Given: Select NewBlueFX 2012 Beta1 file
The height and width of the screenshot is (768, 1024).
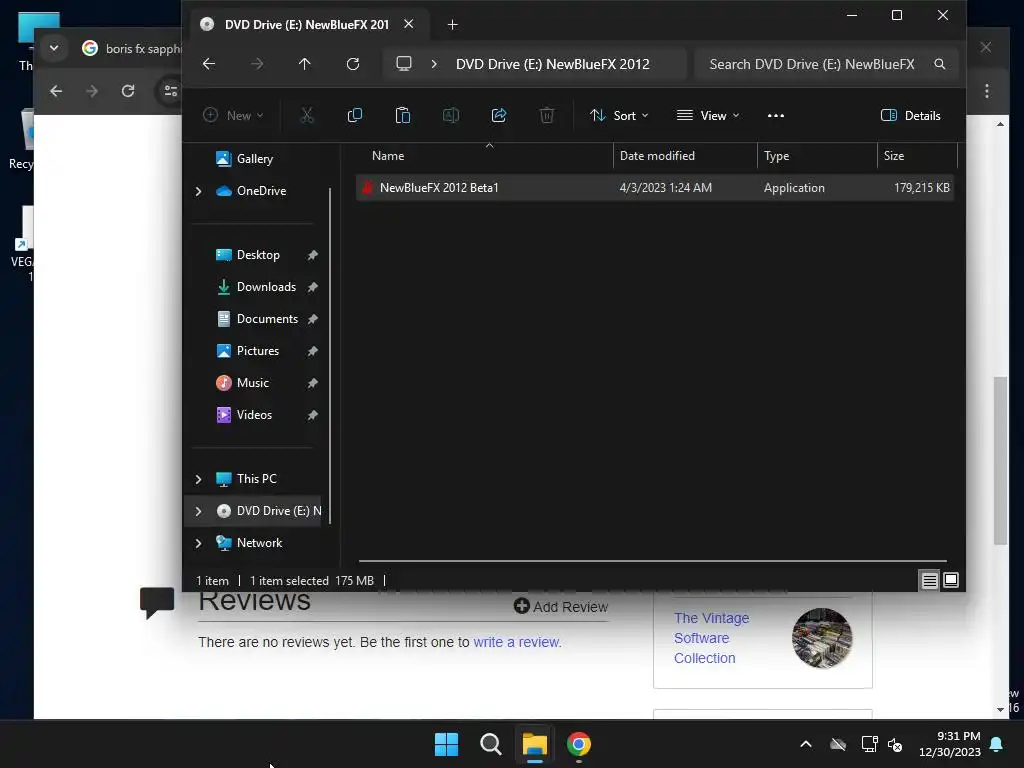Looking at the screenshot, I should [655, 187].
